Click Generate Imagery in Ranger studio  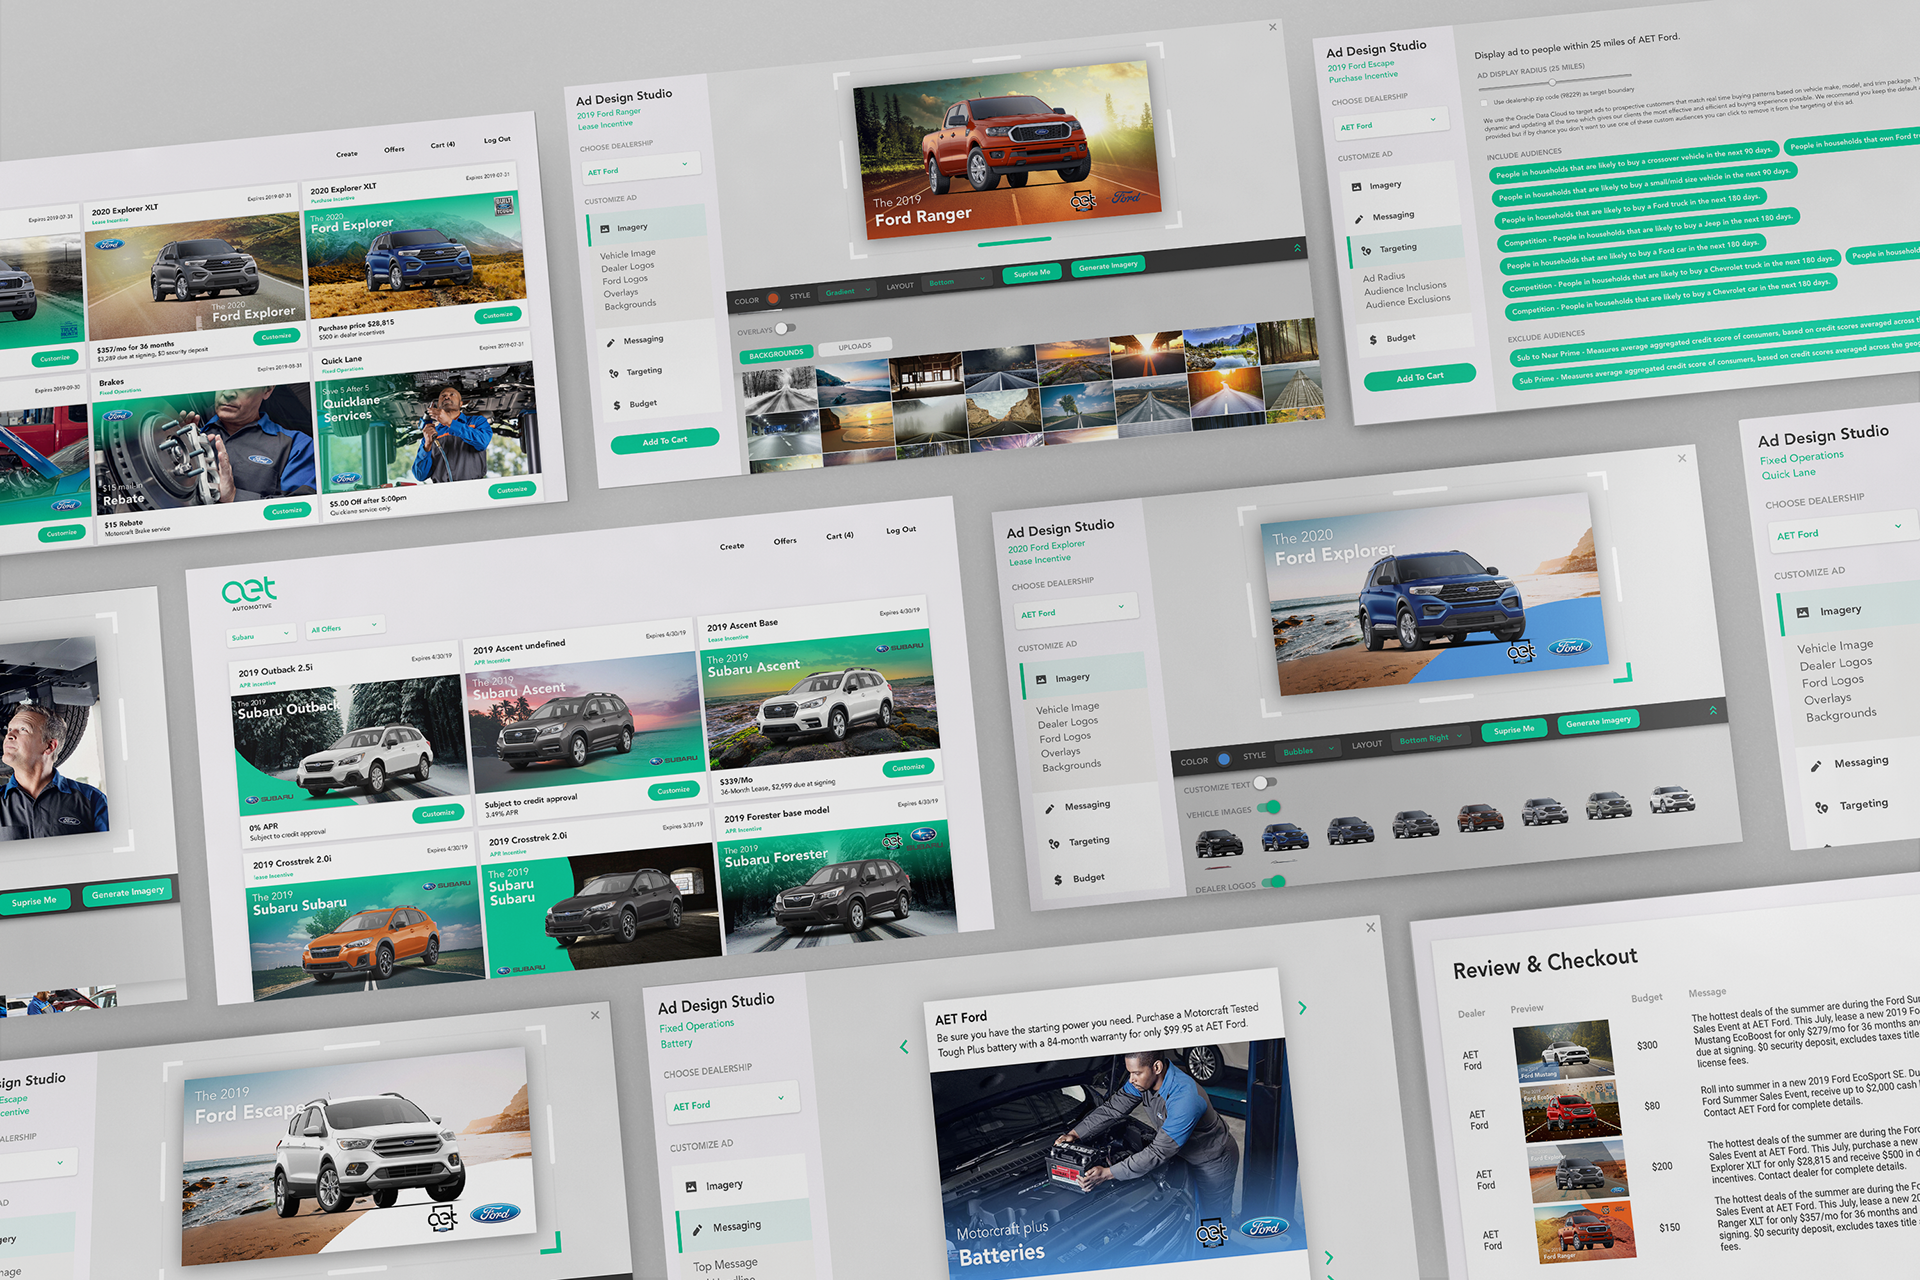click(x=1108, y=266)
